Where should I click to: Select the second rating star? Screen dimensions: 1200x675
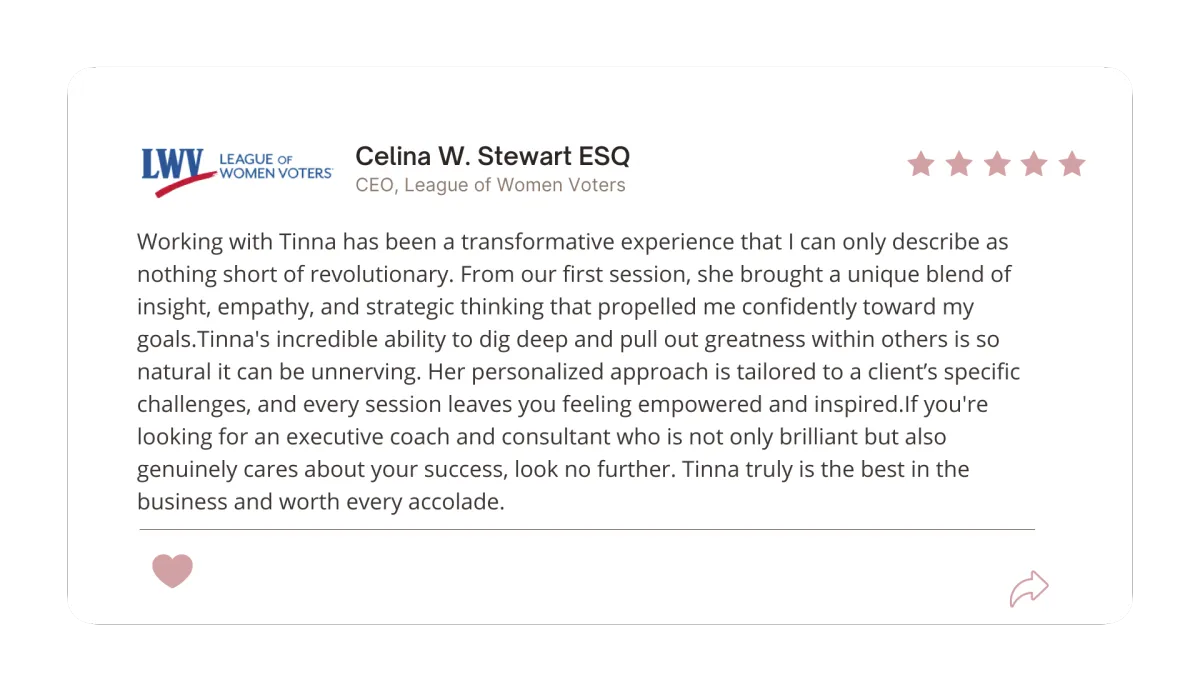pos(959,164)
